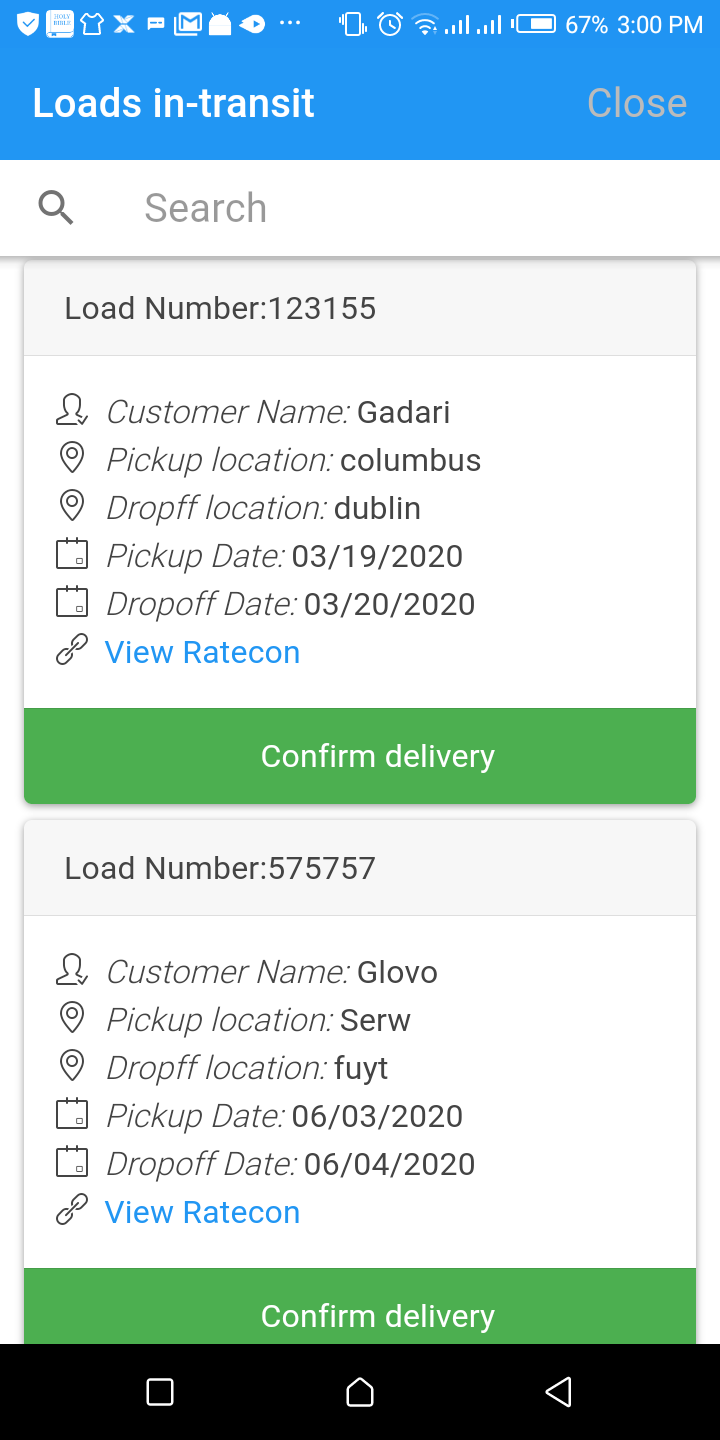The height and width of the screenshot is (1440, 720).
Task: Tap link chain icon for load 123155
Action: [x=72, y=652]
